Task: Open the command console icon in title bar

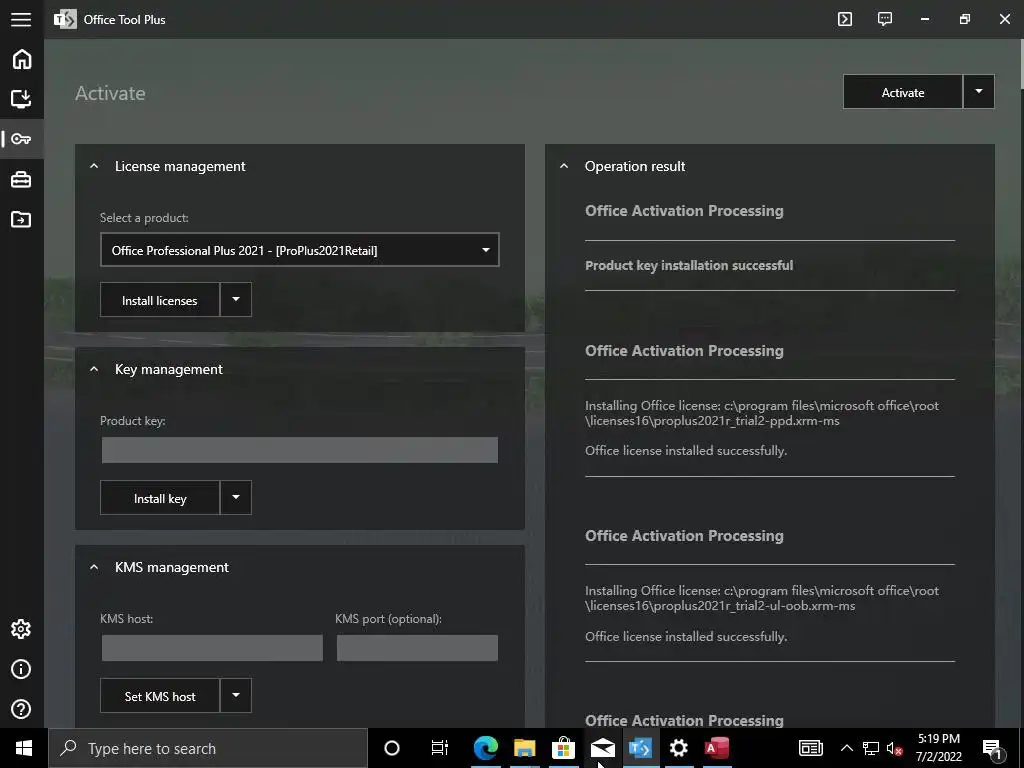Action: 845,19
